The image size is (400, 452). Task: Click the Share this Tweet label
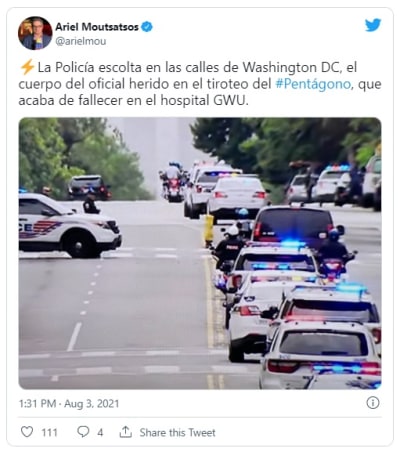(177, 433)
